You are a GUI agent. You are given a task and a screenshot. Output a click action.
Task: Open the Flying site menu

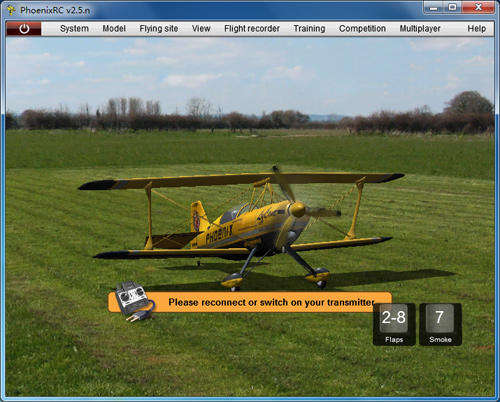click(159, 29)
